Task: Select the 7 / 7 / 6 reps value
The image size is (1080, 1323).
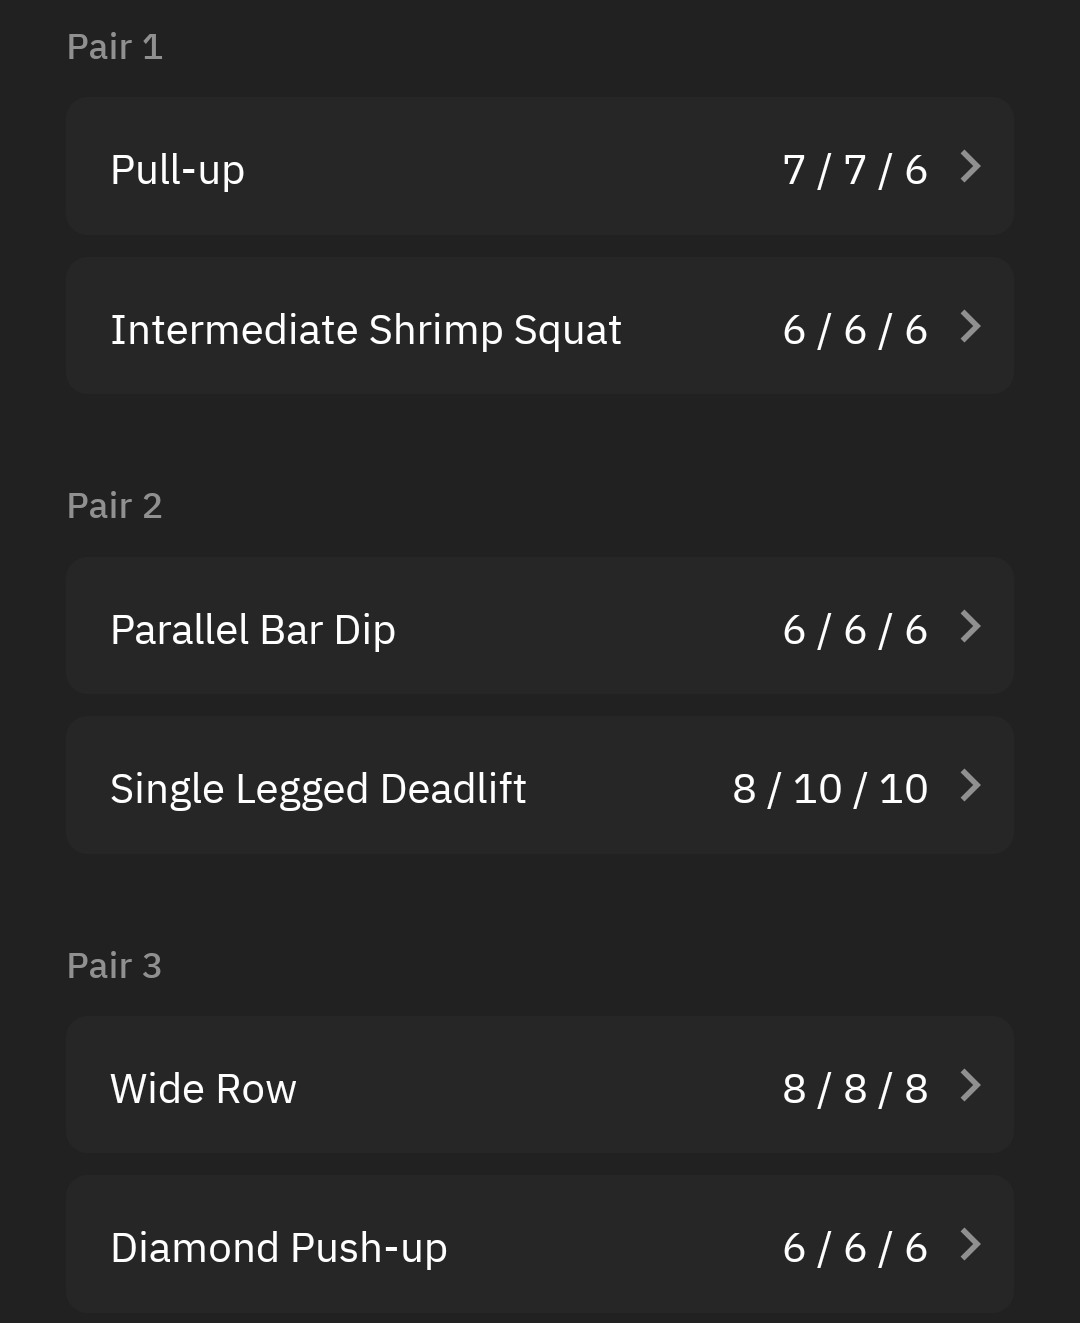Action: click(x=855, y=170)
